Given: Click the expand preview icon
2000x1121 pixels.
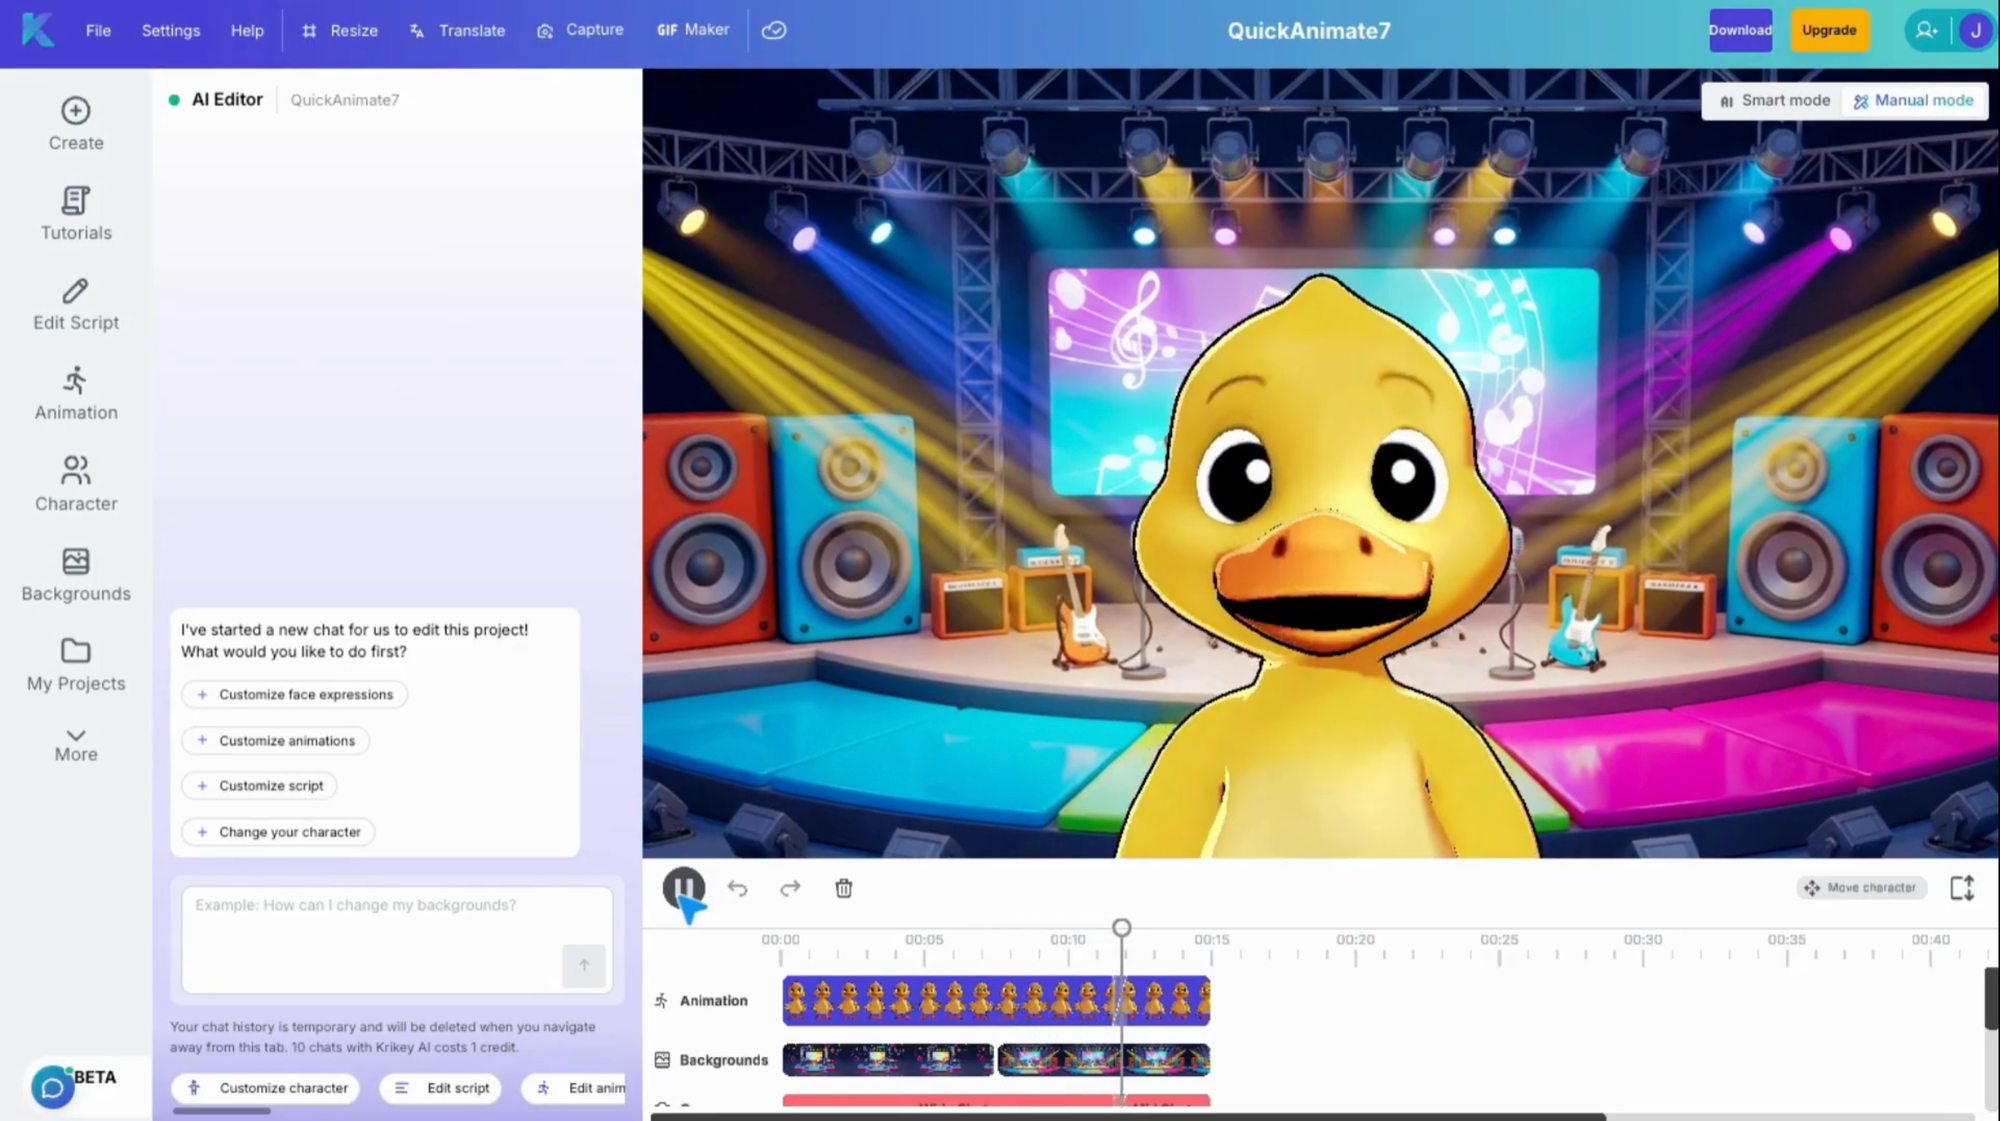Looking at the screenshot, I should coord(1962,888).
